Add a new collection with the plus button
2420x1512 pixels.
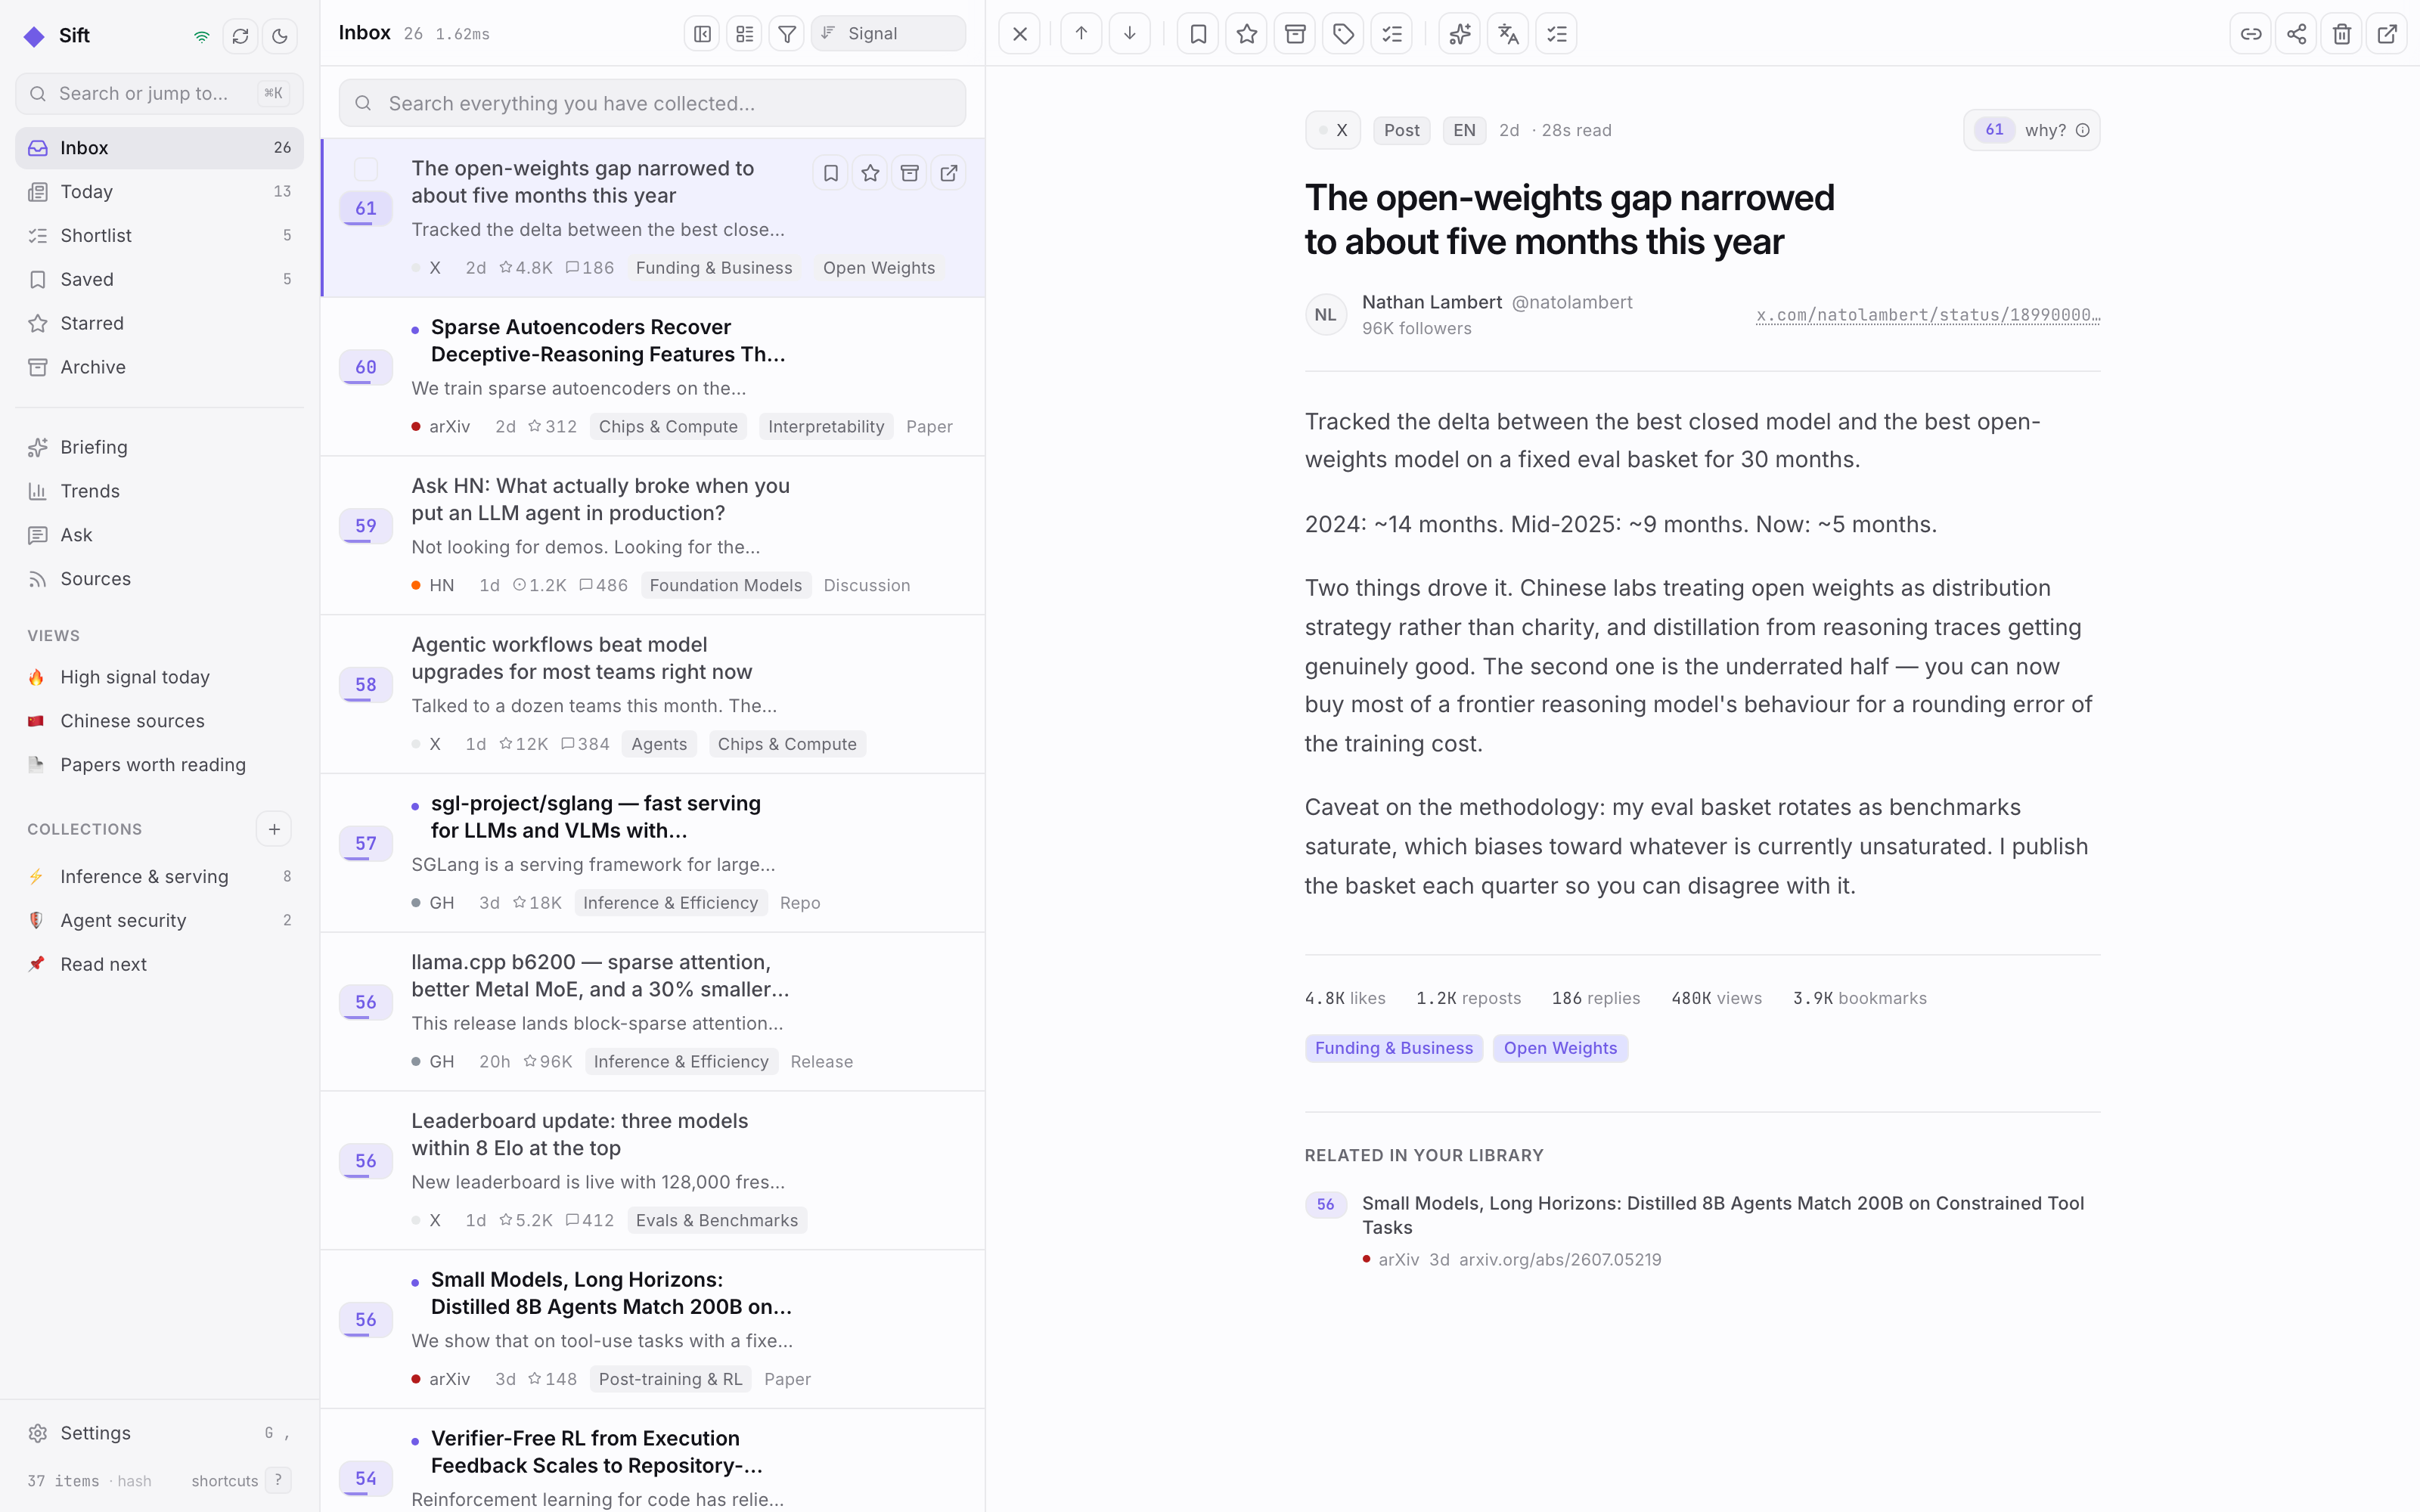click(274, 829)
